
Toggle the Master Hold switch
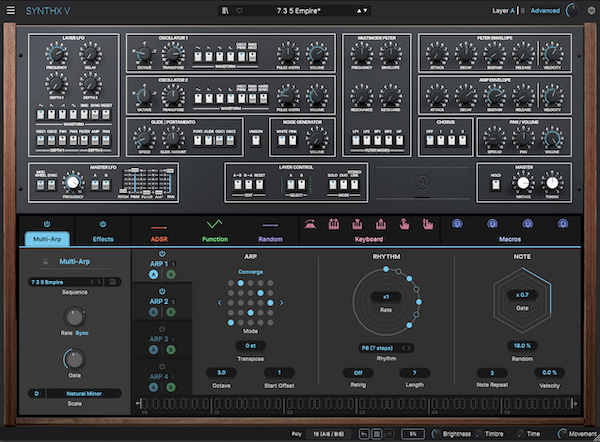(496, 185)
